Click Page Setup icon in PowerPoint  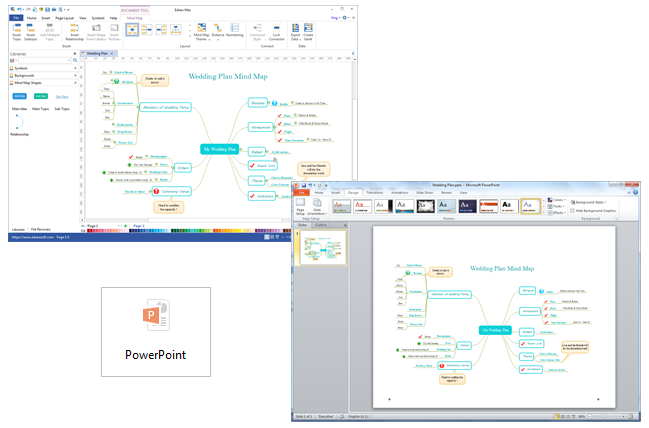tap(300, 205)
